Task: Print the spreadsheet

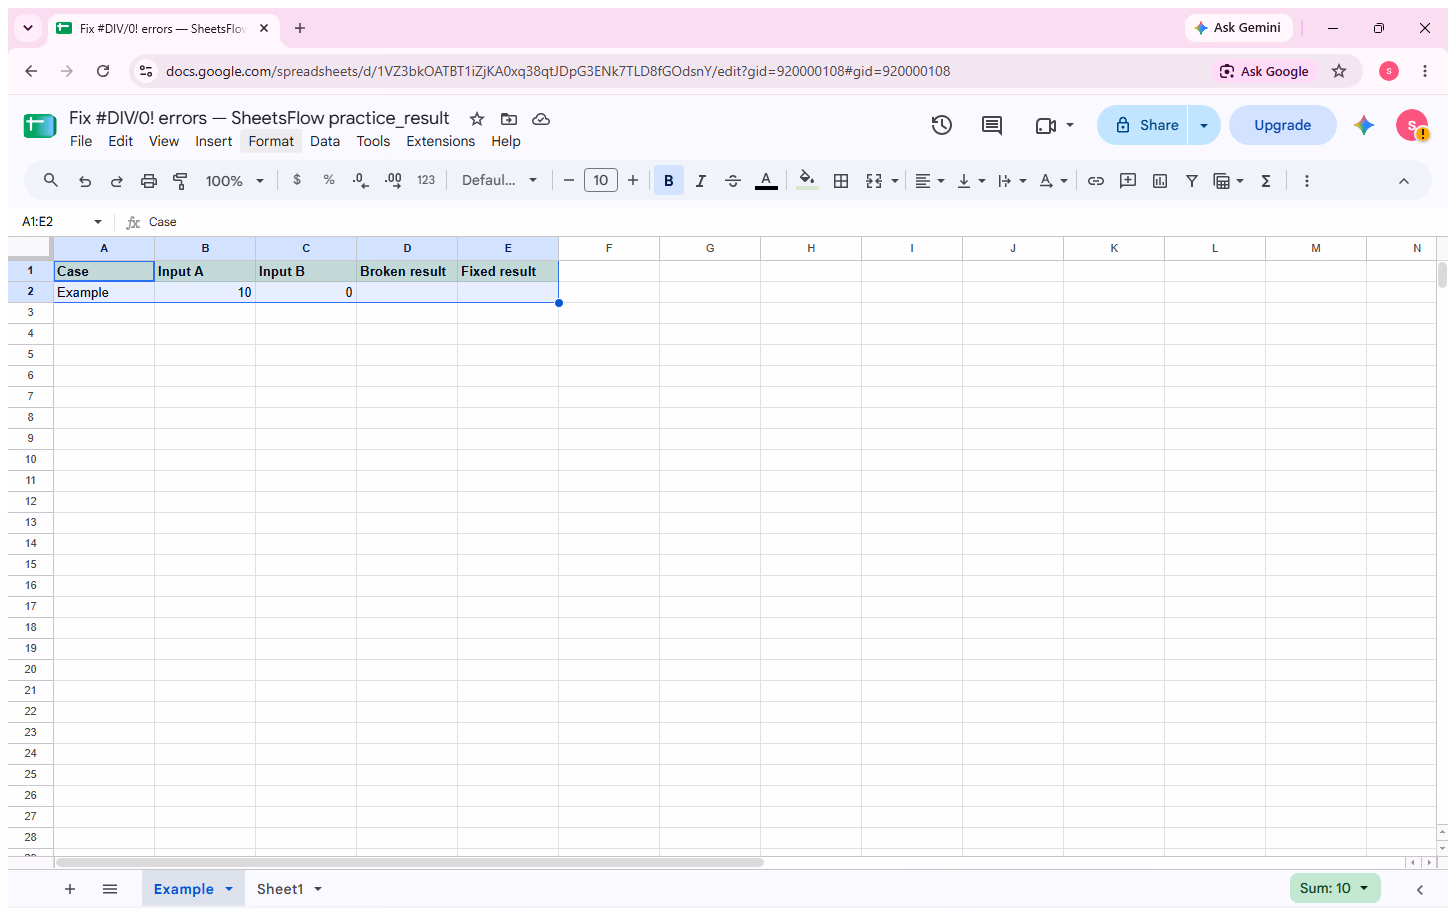Action: pyautogui.click(x=149, y=181)
